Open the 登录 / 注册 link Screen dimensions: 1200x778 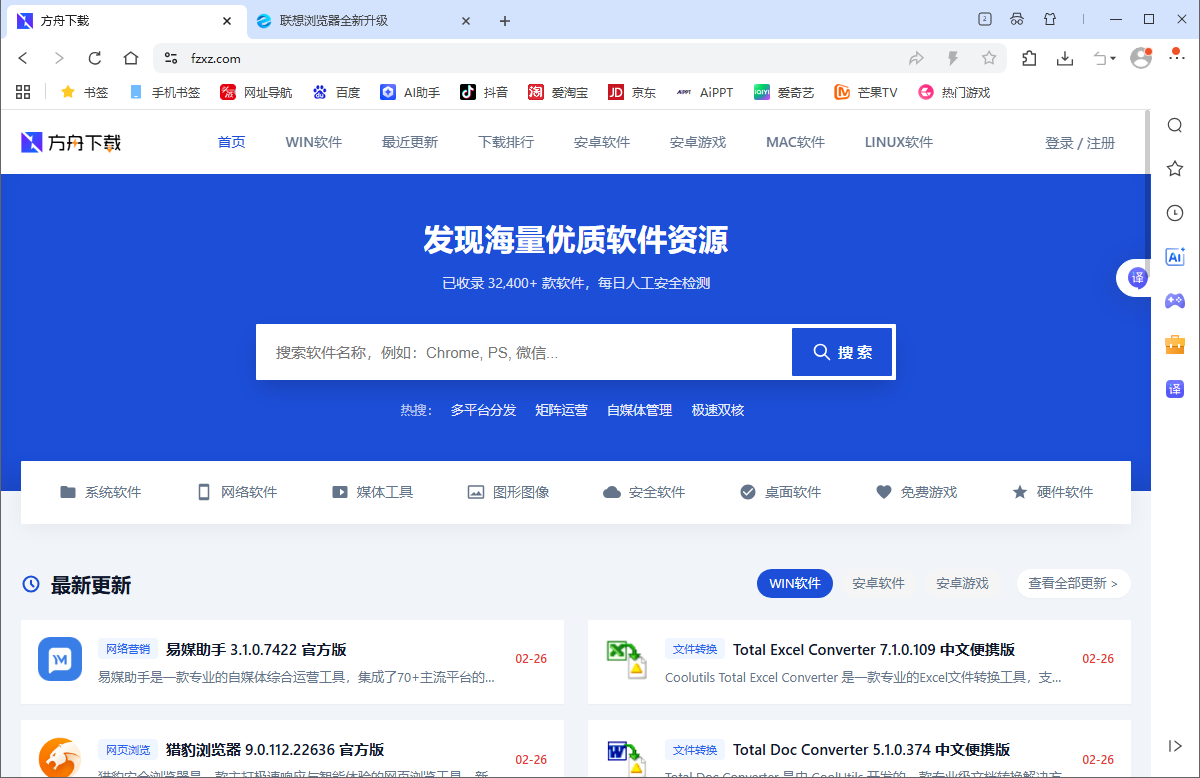tap(1081, 142)
